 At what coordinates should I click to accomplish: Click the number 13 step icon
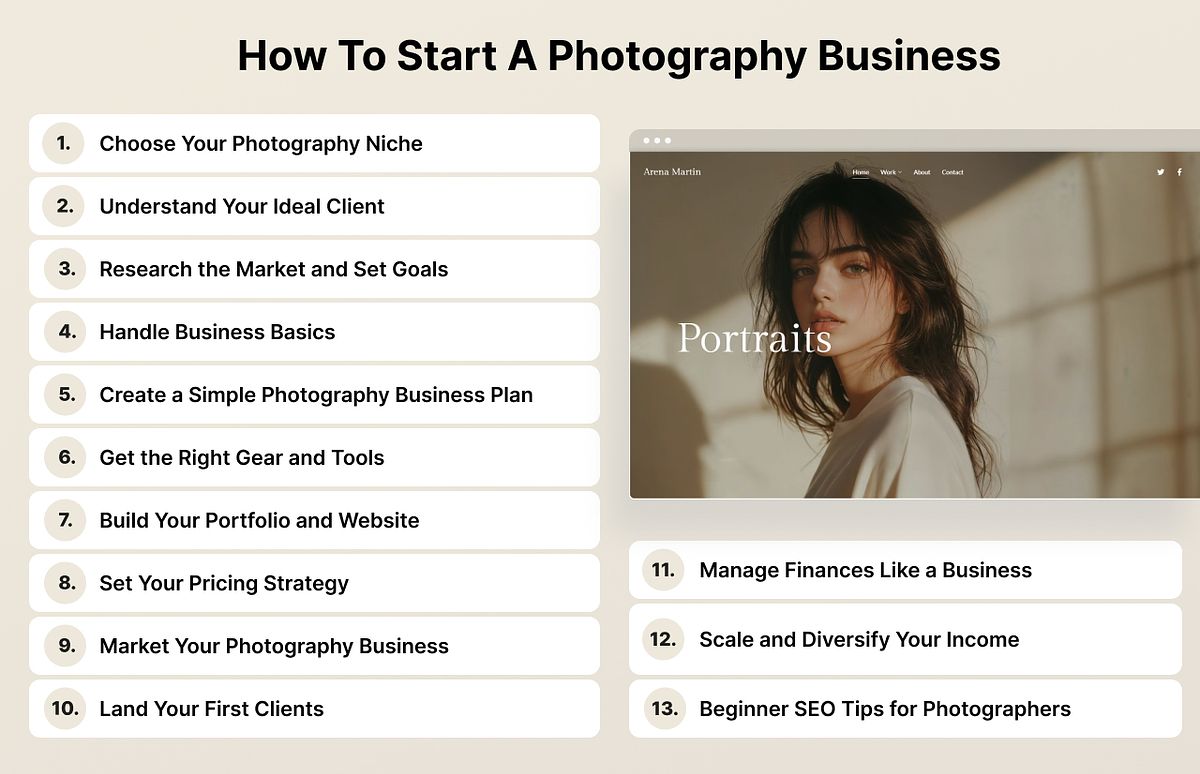point(663,708)
